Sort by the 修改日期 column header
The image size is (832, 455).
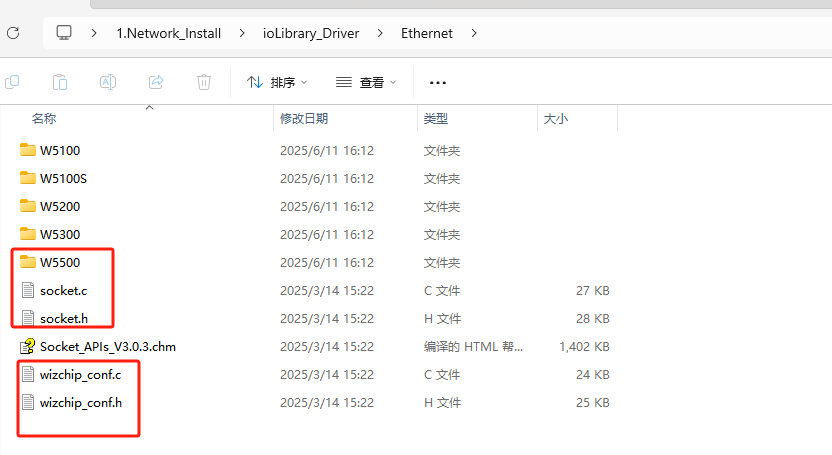click(x=304, y=118)
